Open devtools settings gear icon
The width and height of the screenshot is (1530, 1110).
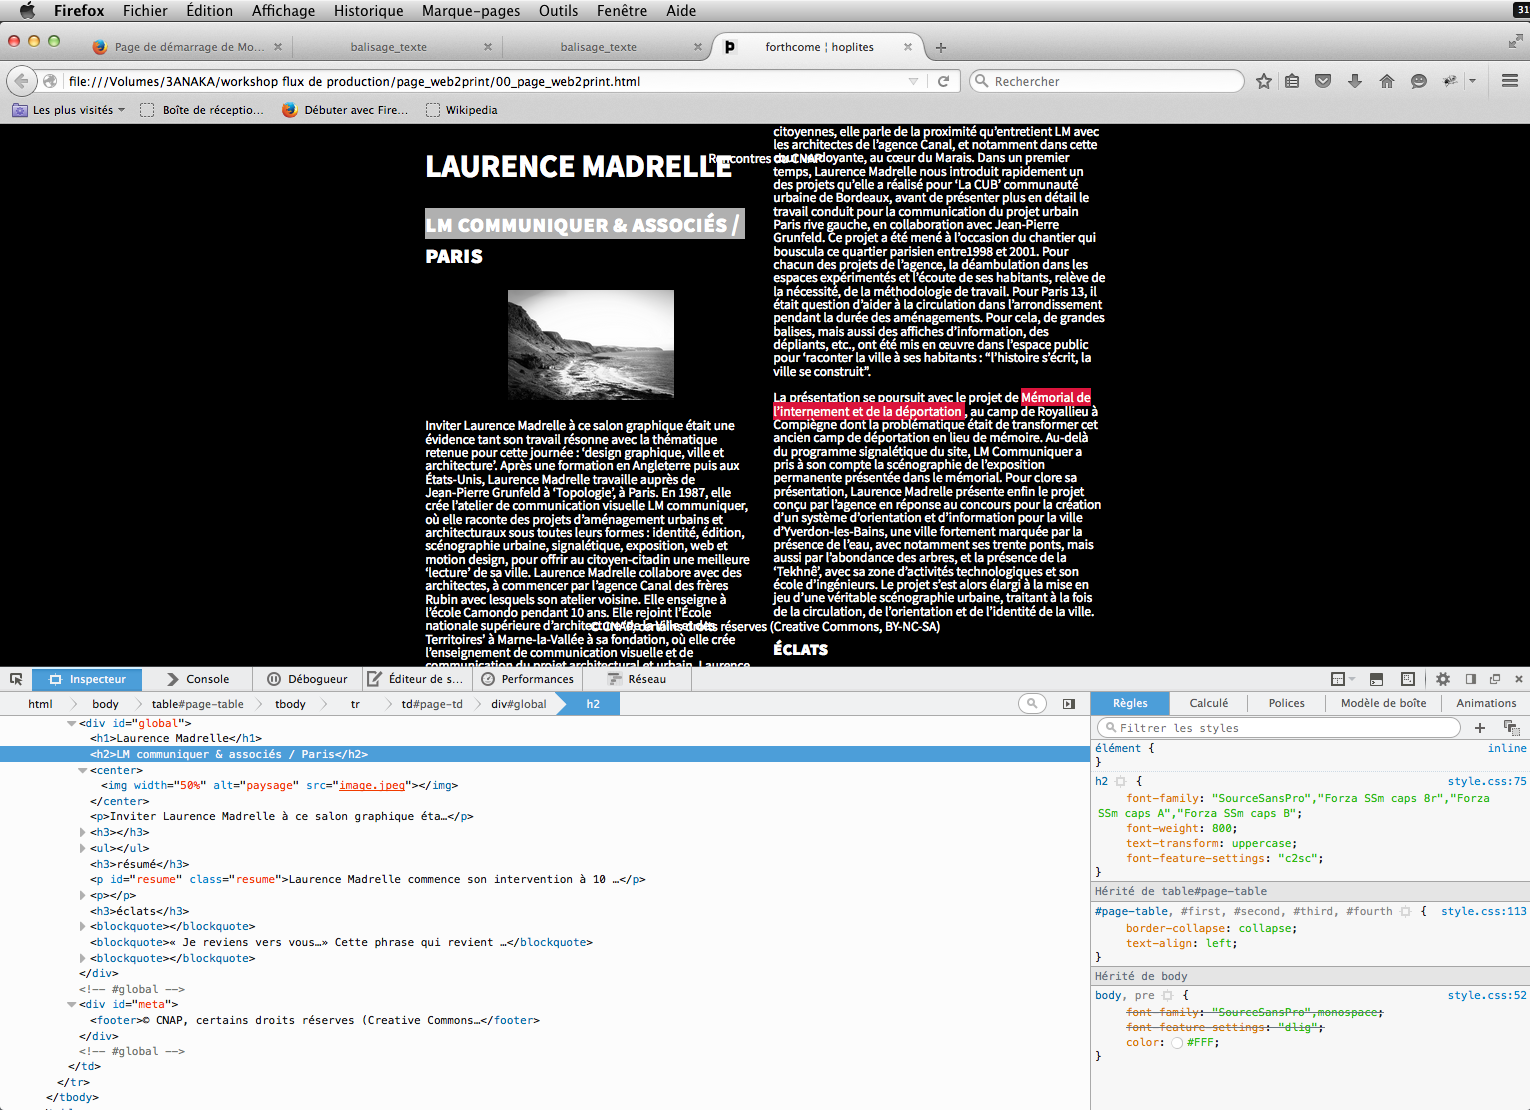(x=1443, y=679)
